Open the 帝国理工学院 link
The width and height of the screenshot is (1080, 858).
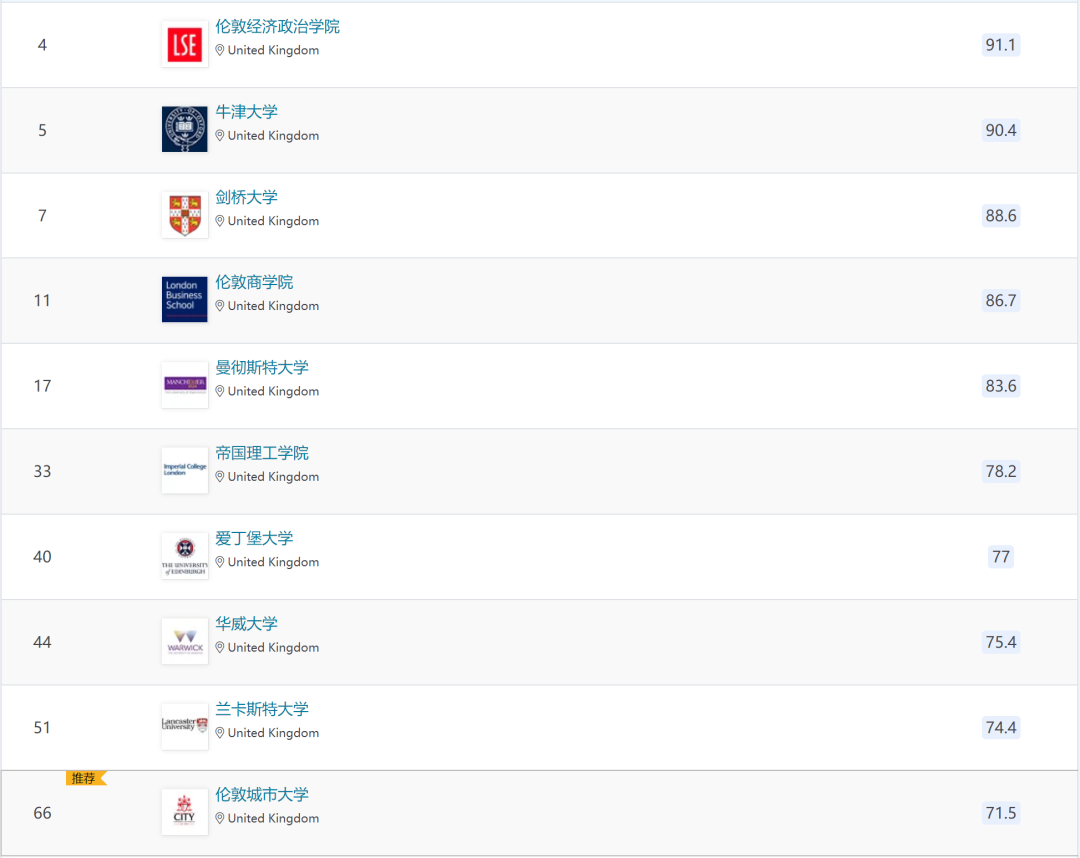point(262,452)
